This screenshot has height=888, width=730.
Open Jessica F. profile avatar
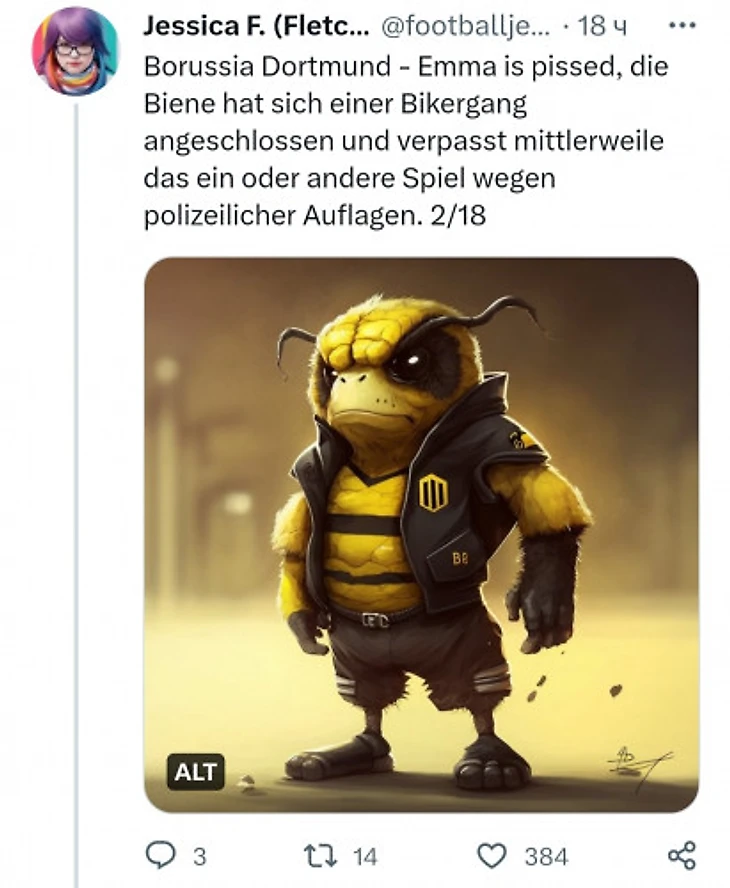(75, 52)
